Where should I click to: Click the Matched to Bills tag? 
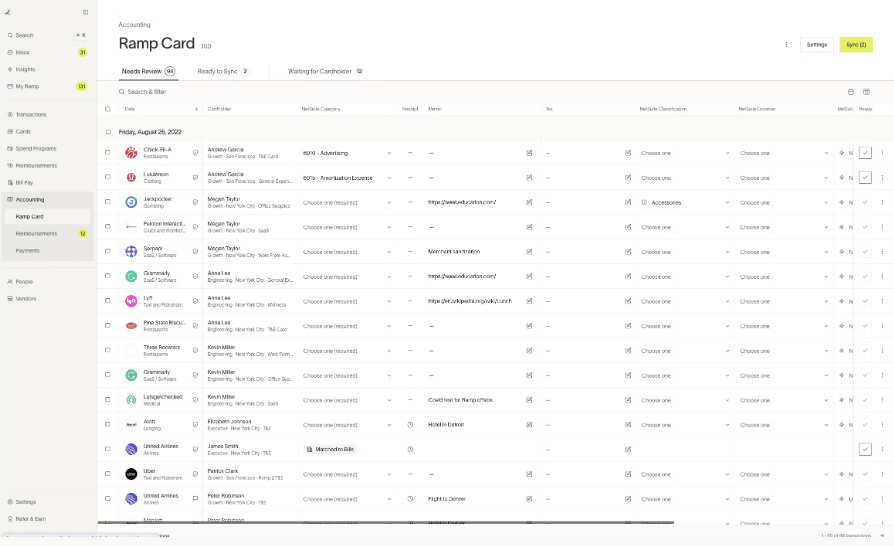click(x=330, y=450)
